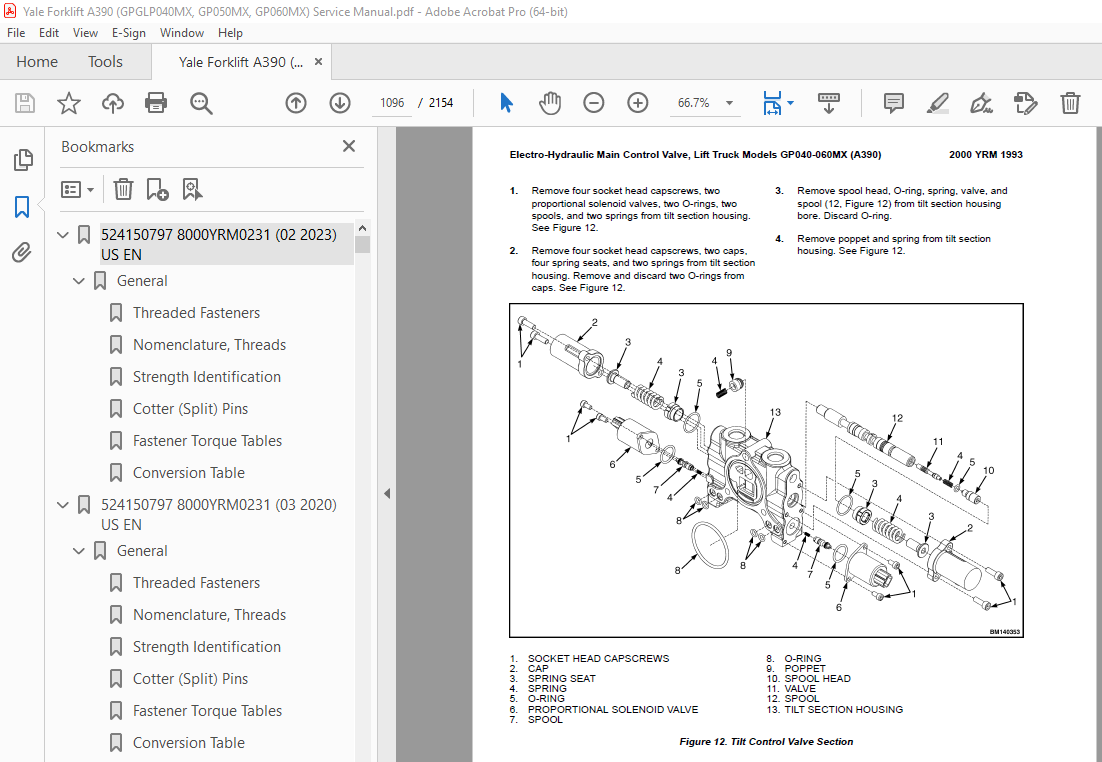The image size is (1102, 762).
Task: Click the 2000 YRM 1993 page header text
Action: pyautogui.click(x=985, y=155)
